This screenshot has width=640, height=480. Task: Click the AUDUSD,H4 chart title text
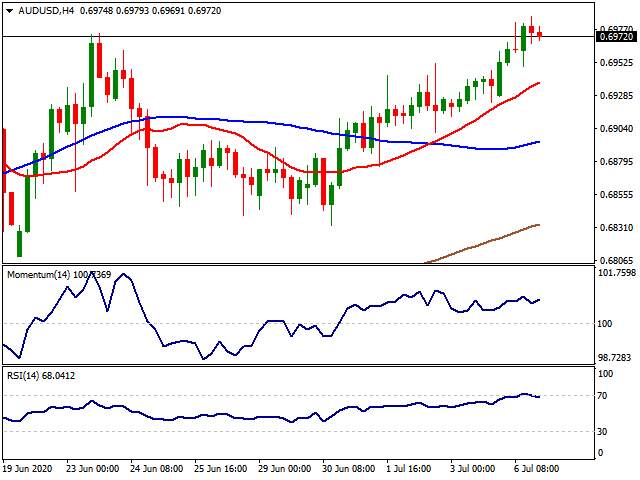[x=46, y=11]
